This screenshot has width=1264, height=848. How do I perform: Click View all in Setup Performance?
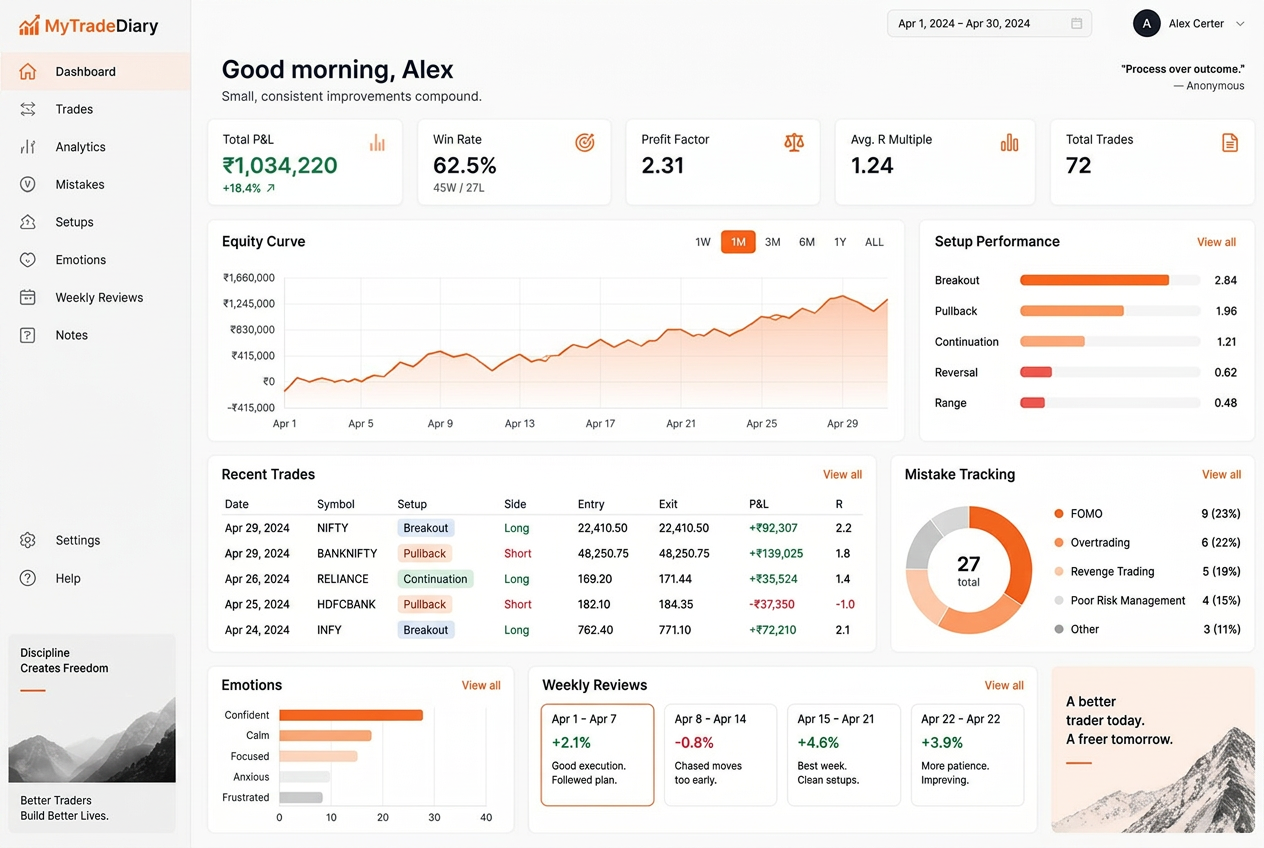(1216, 242)
